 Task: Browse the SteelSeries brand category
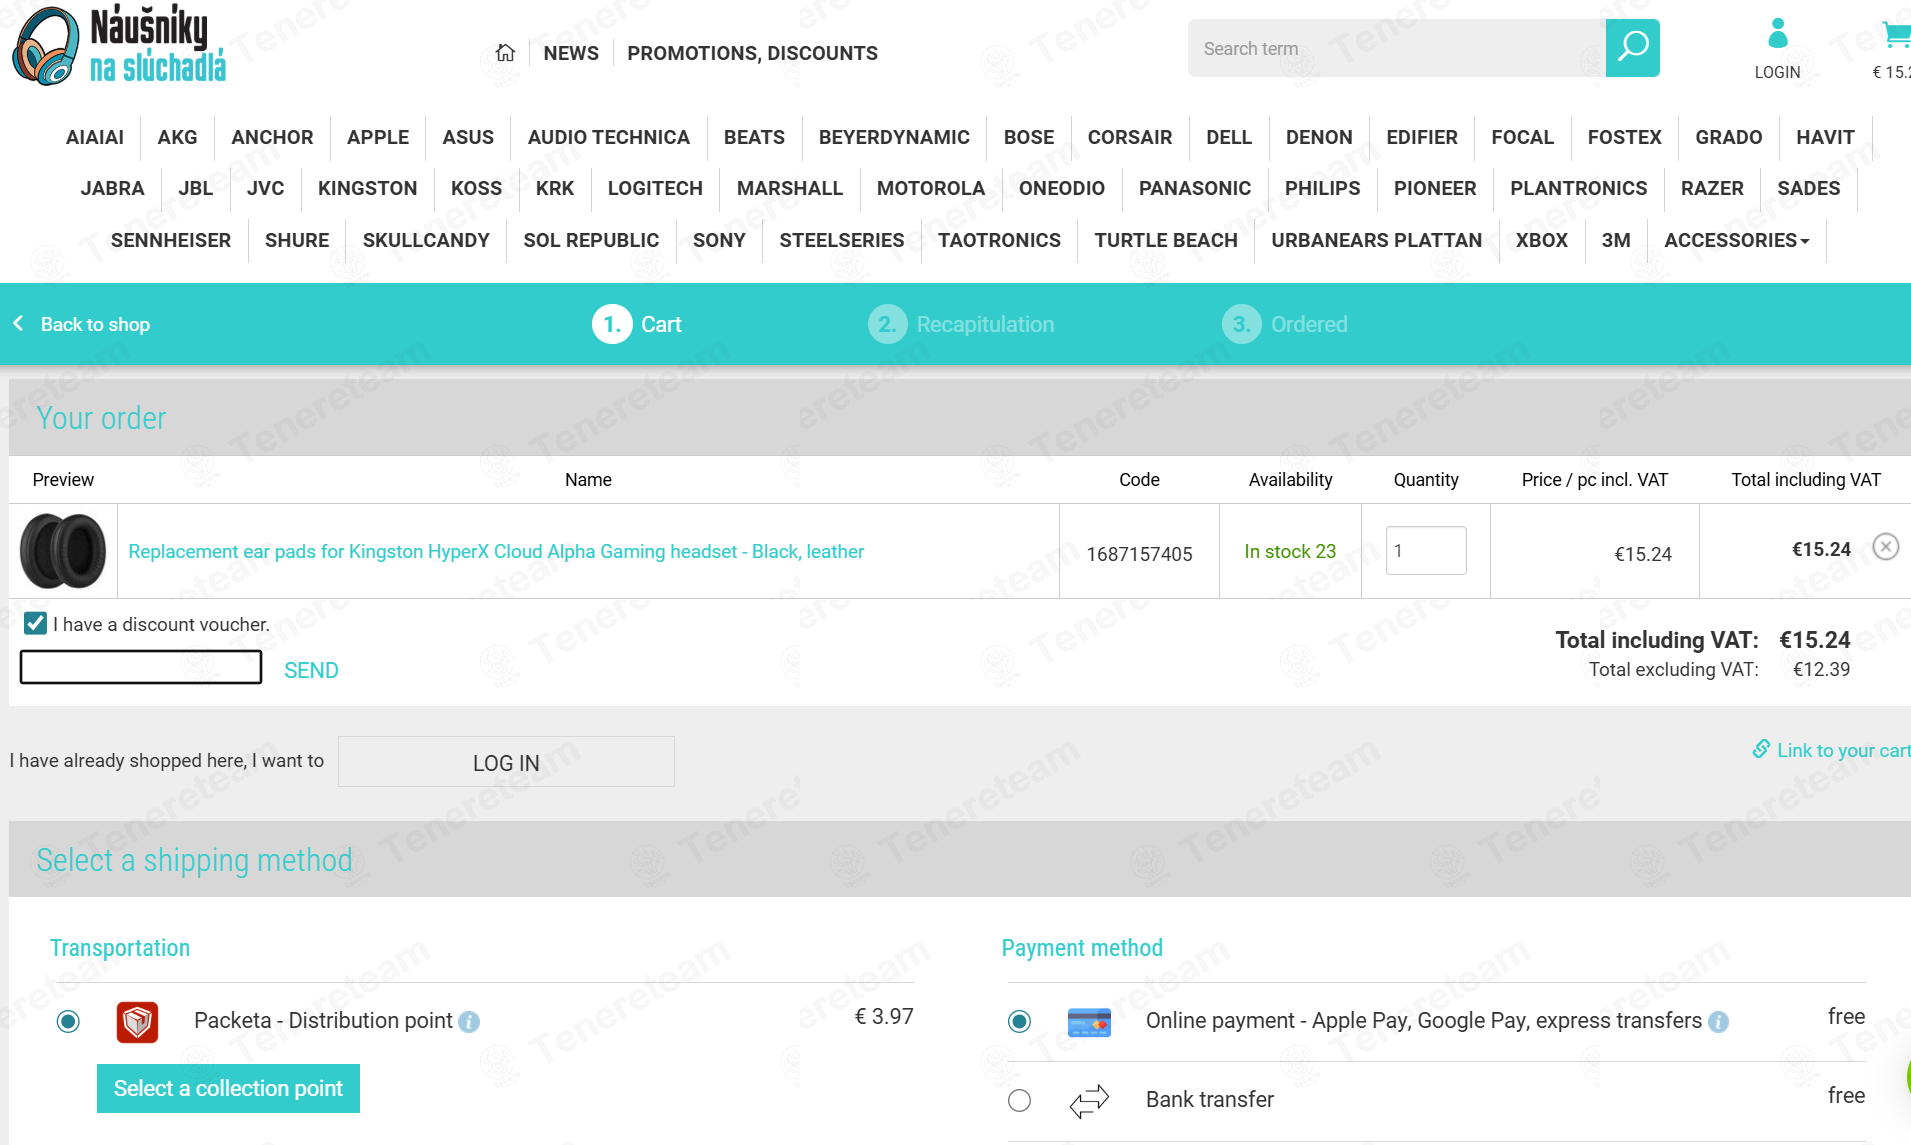click(842, 240)
